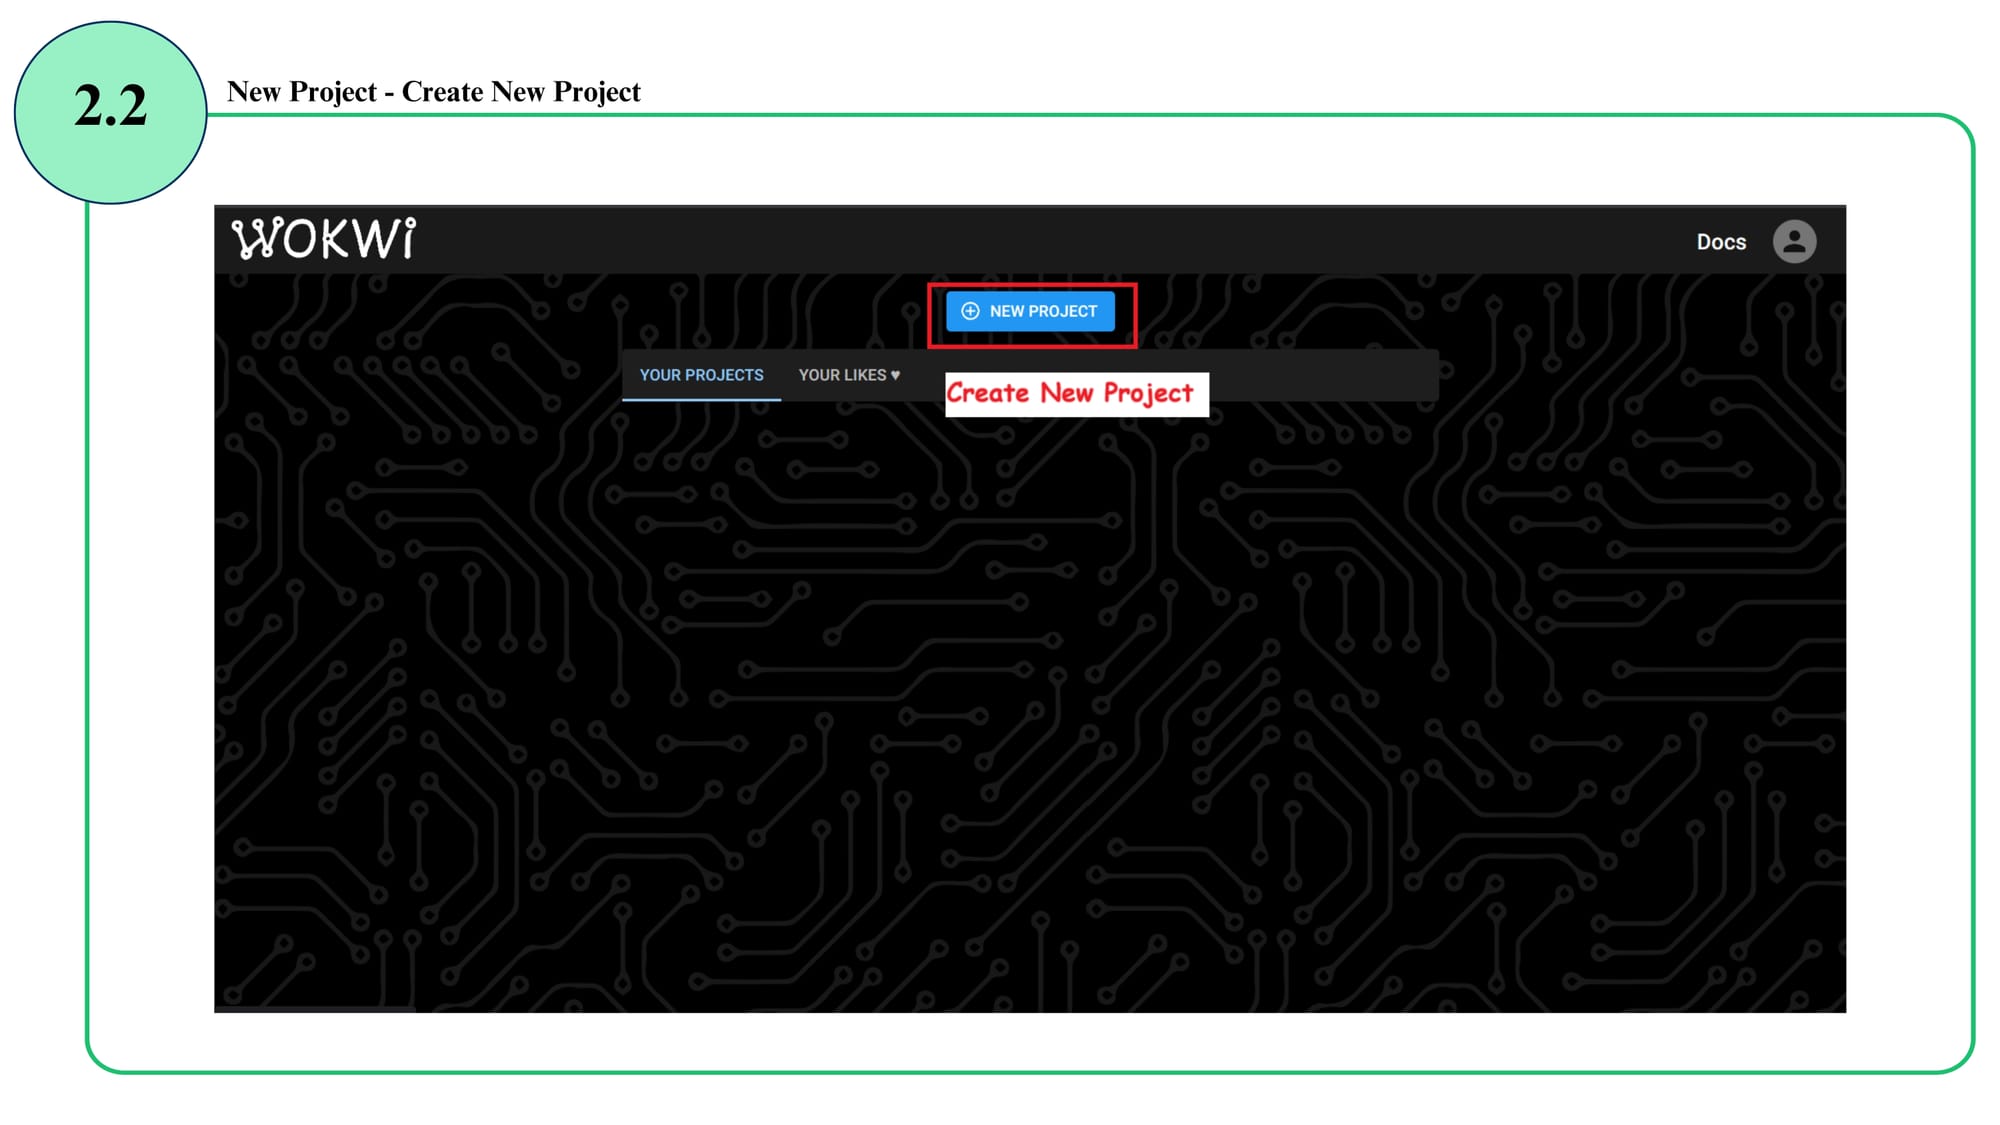This screenshot has width=2000, height=1125.
Task: Click empty tab bar area right of YOUR LIKES
Action: 1320,375
